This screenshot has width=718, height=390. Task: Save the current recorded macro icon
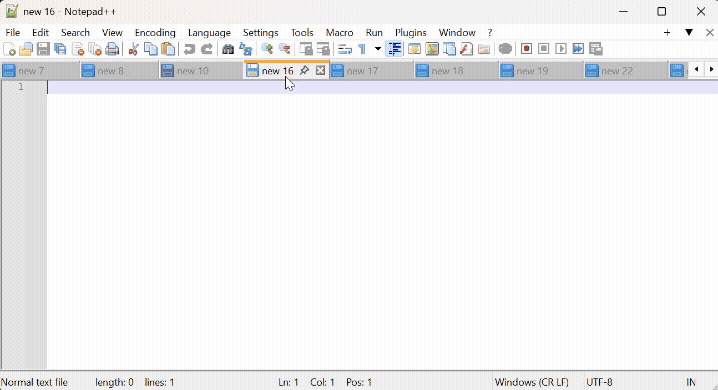click(x=596, y=49)
